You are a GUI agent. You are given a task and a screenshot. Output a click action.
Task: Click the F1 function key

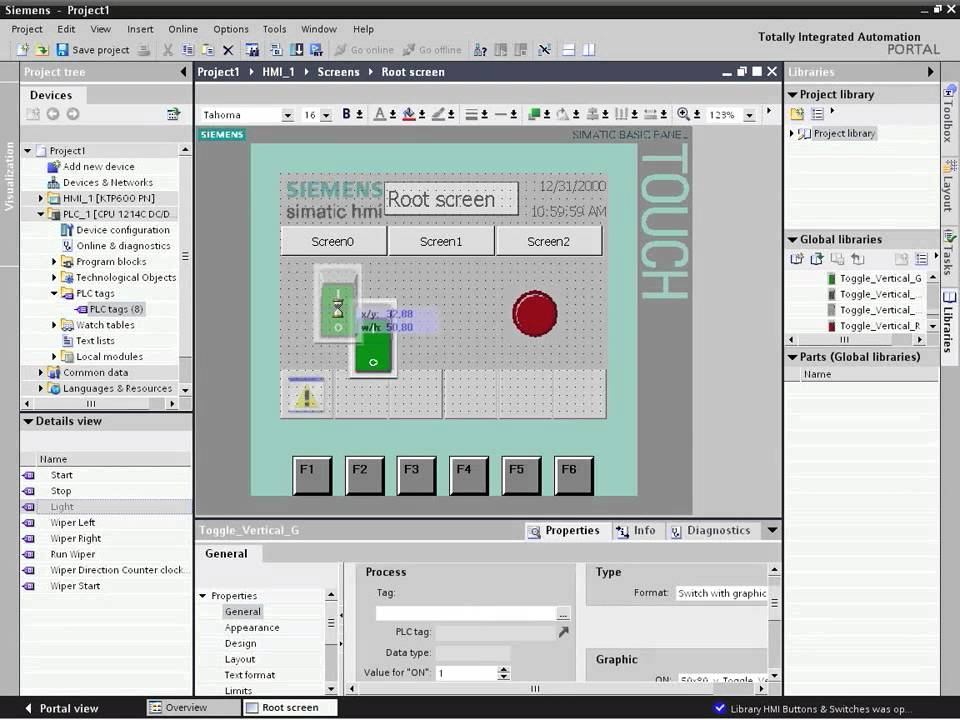(312, 475)
